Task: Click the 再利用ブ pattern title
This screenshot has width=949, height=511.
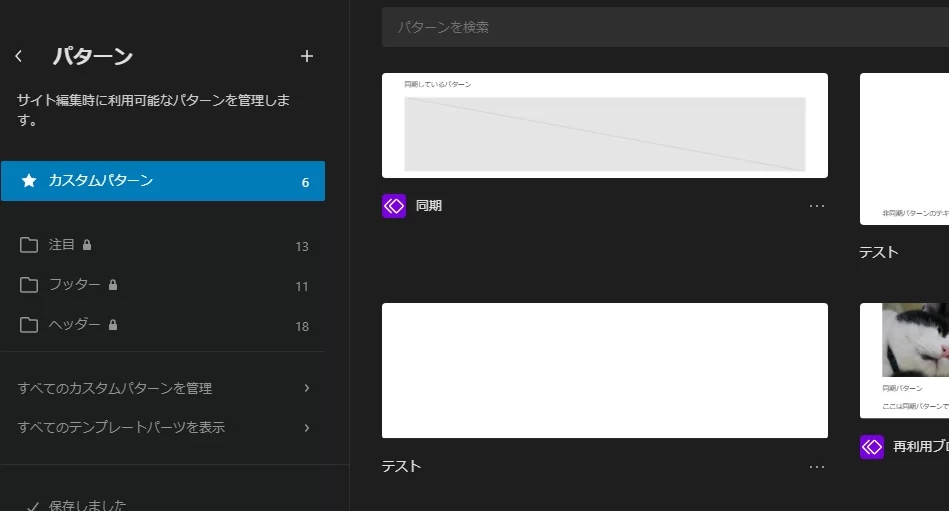Action: (921, 447)
